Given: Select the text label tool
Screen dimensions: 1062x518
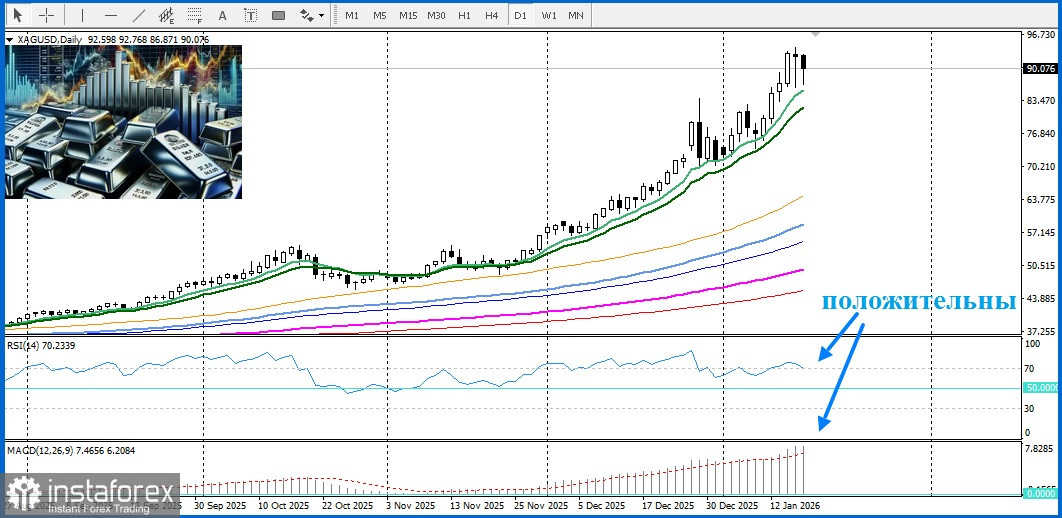Looking at the screenshot, I should [x=250, y=16].
